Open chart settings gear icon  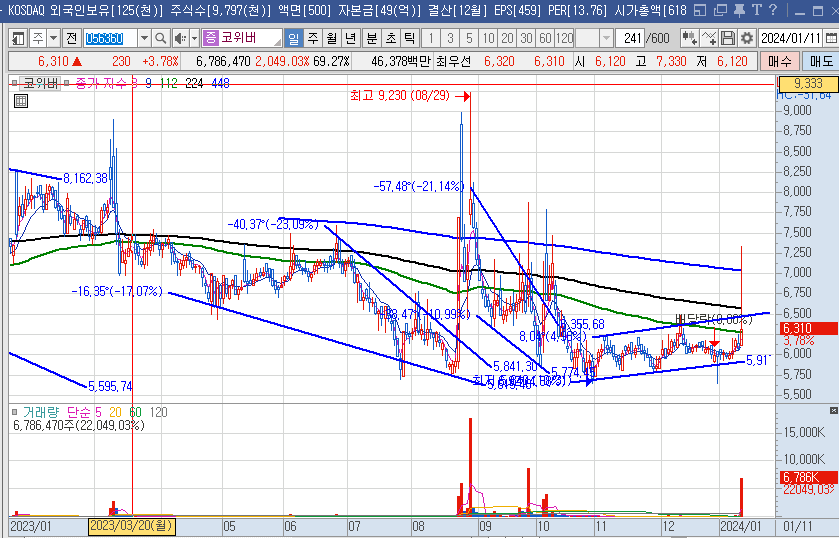pos(747,38)
